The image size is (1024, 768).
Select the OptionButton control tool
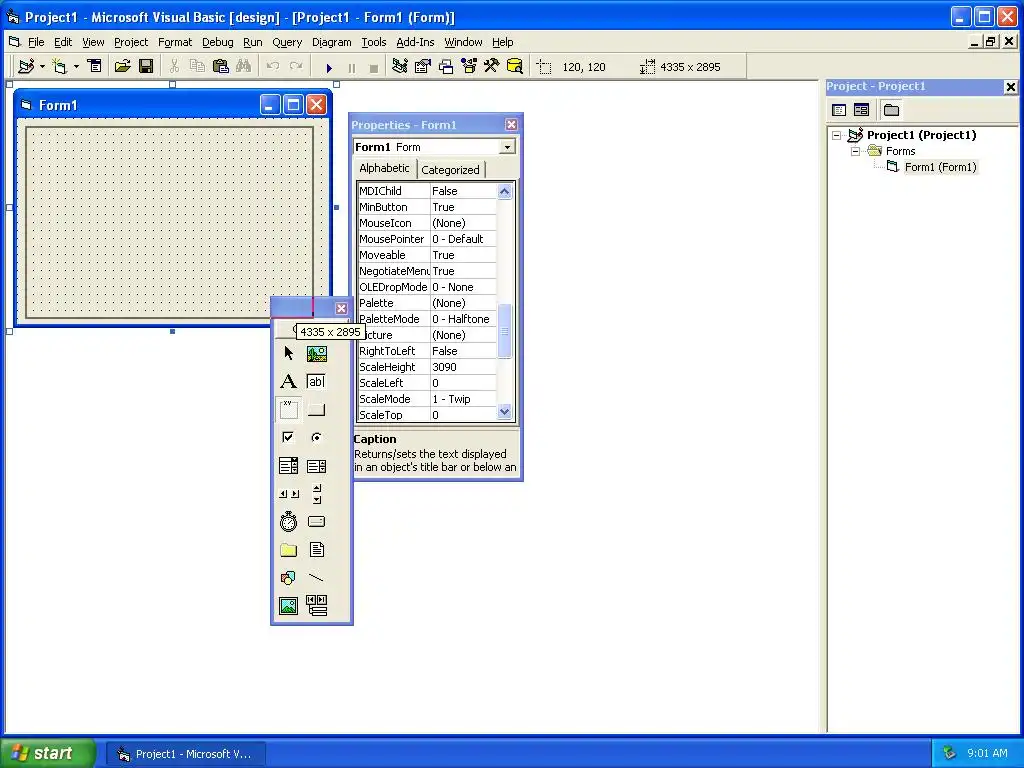pyautogui.click(x=317, y=438)
